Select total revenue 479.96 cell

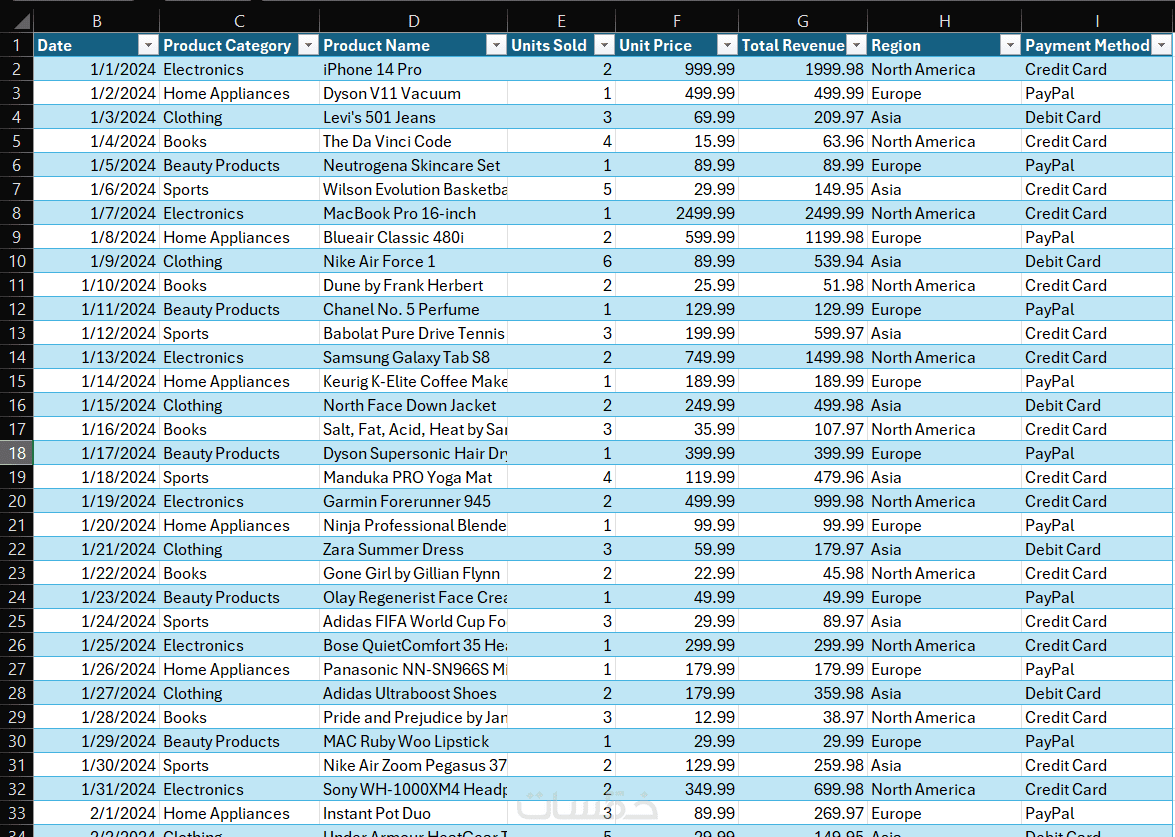tap(803, 477)
